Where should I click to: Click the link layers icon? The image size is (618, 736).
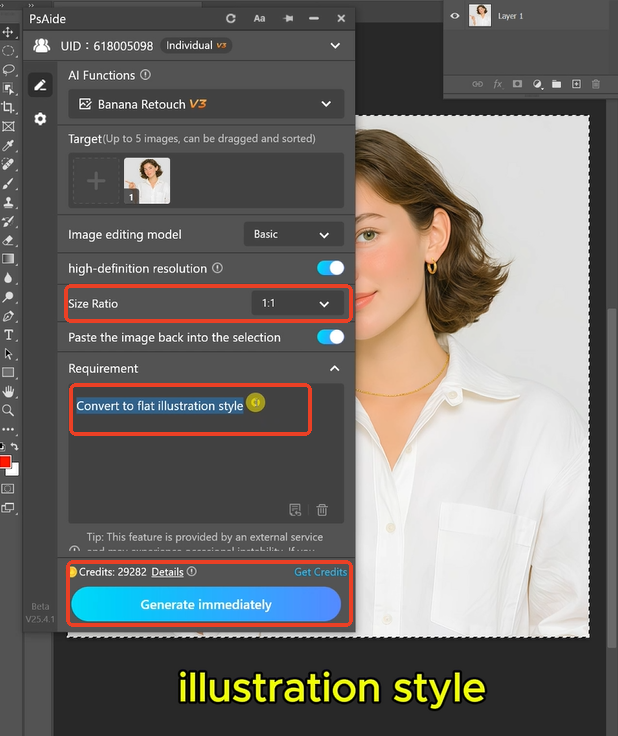coord(477,84)
